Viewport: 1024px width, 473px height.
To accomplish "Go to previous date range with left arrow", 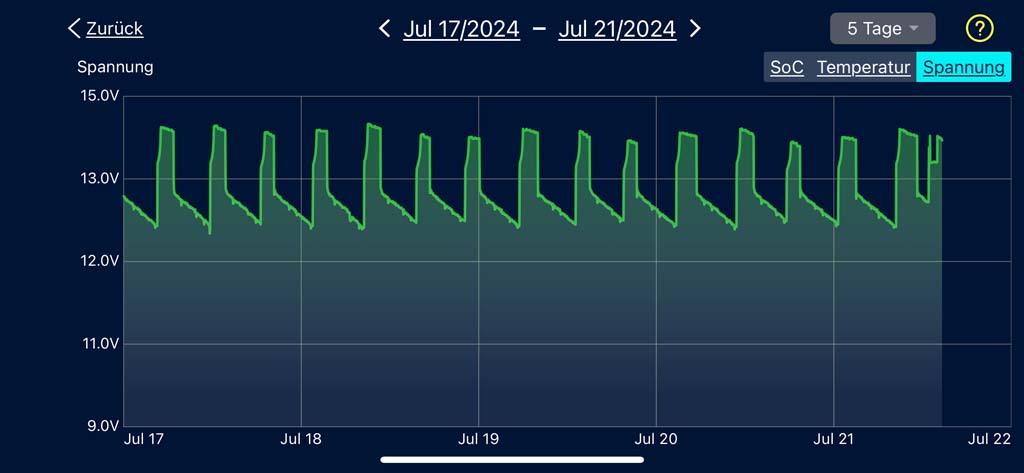I will [384, 28].
